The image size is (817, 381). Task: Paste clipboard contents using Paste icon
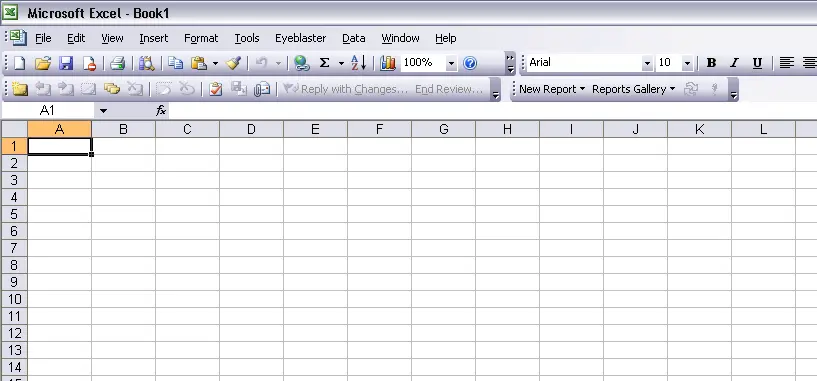pos(199,63)
